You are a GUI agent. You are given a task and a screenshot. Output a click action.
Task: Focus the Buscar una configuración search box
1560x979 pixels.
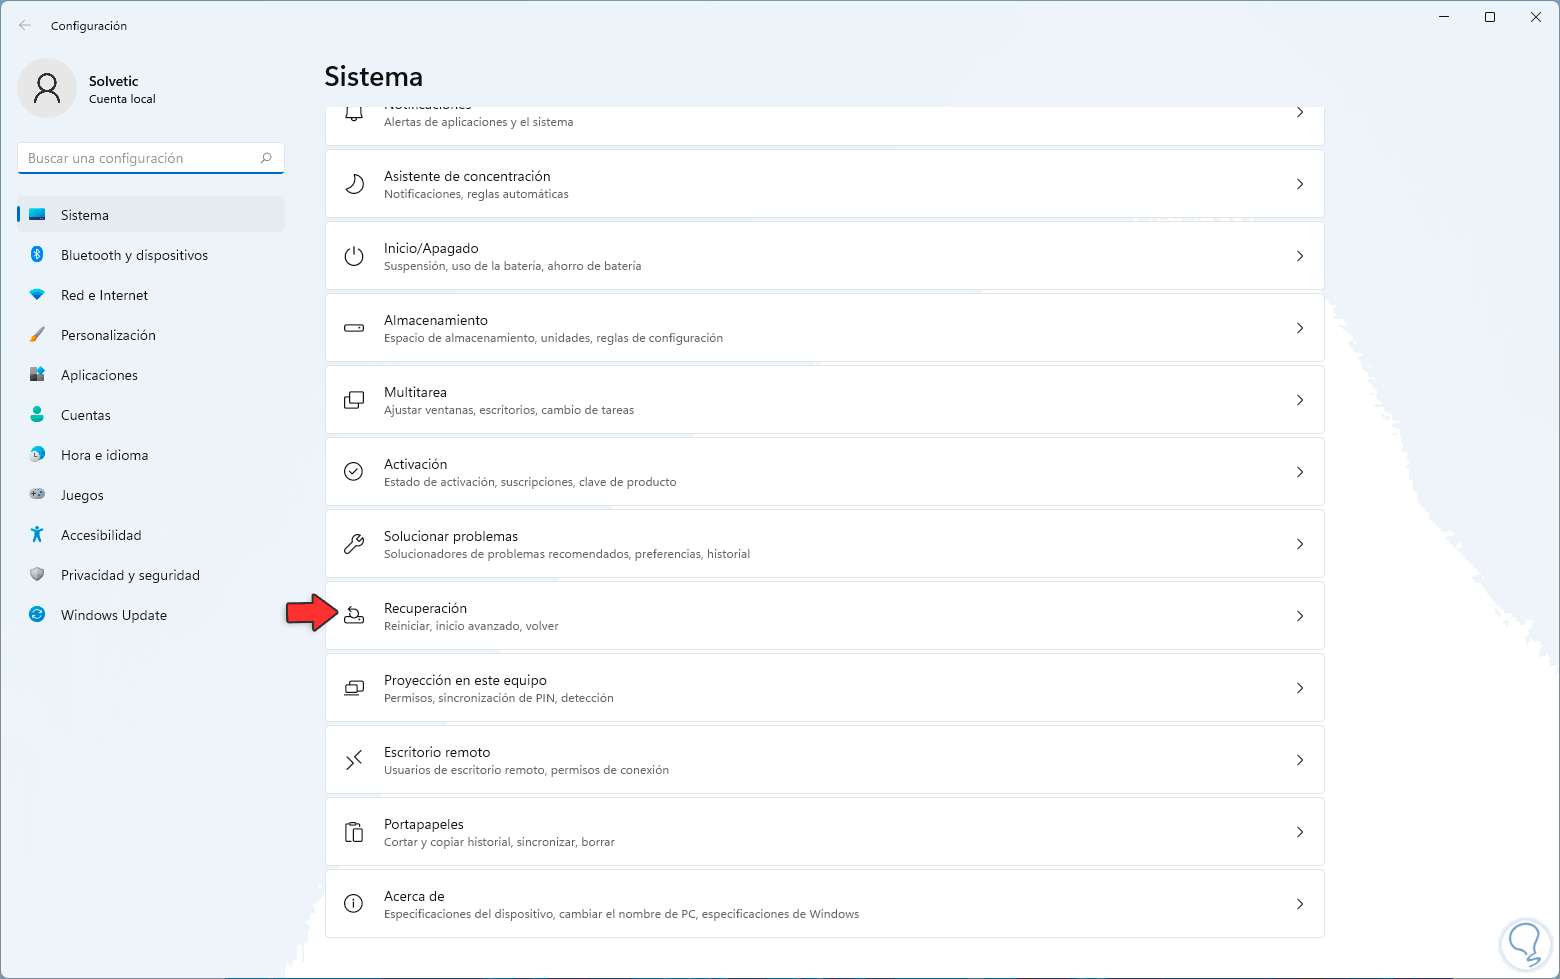click(140, 158)
